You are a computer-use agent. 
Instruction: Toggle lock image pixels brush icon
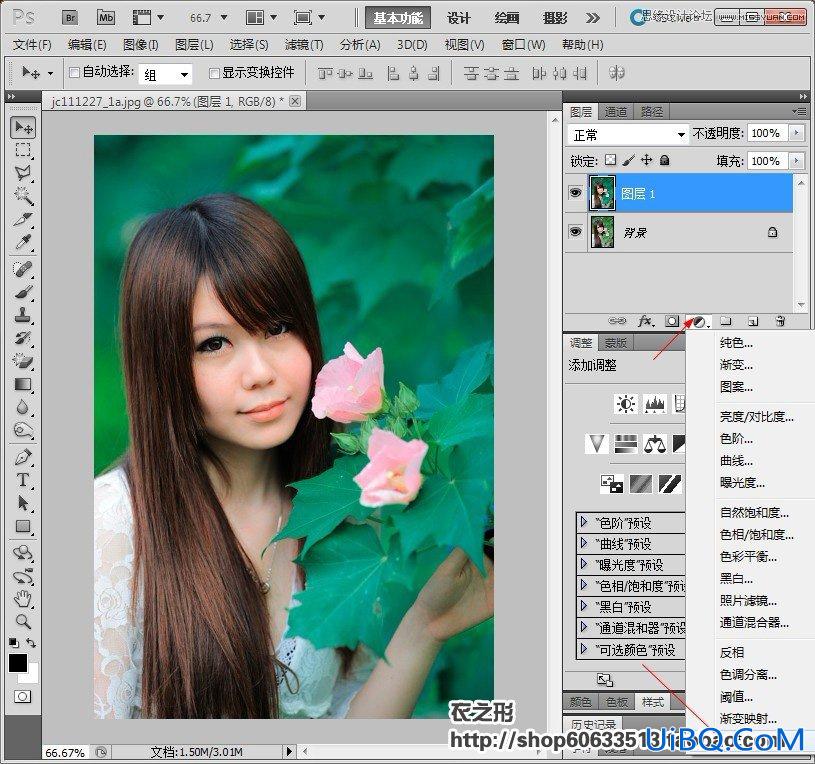tap(628, 160)
